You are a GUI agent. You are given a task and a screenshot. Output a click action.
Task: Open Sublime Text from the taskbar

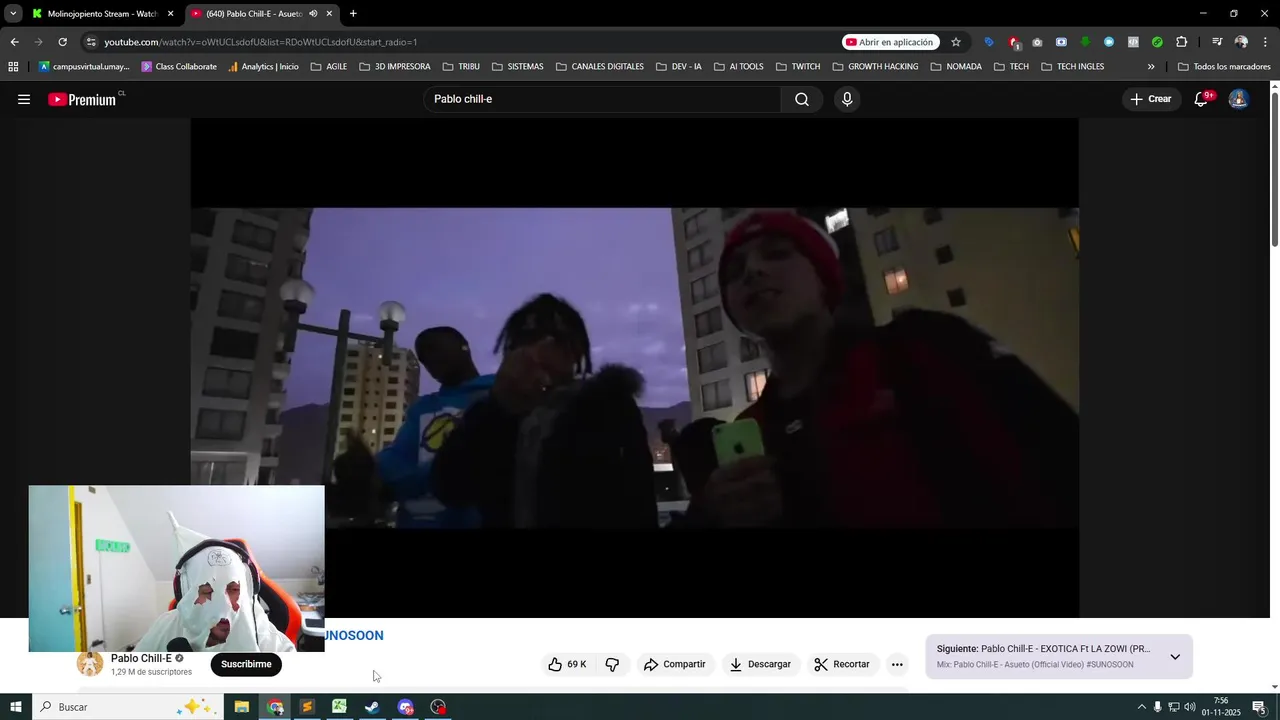tap(307, 707)
